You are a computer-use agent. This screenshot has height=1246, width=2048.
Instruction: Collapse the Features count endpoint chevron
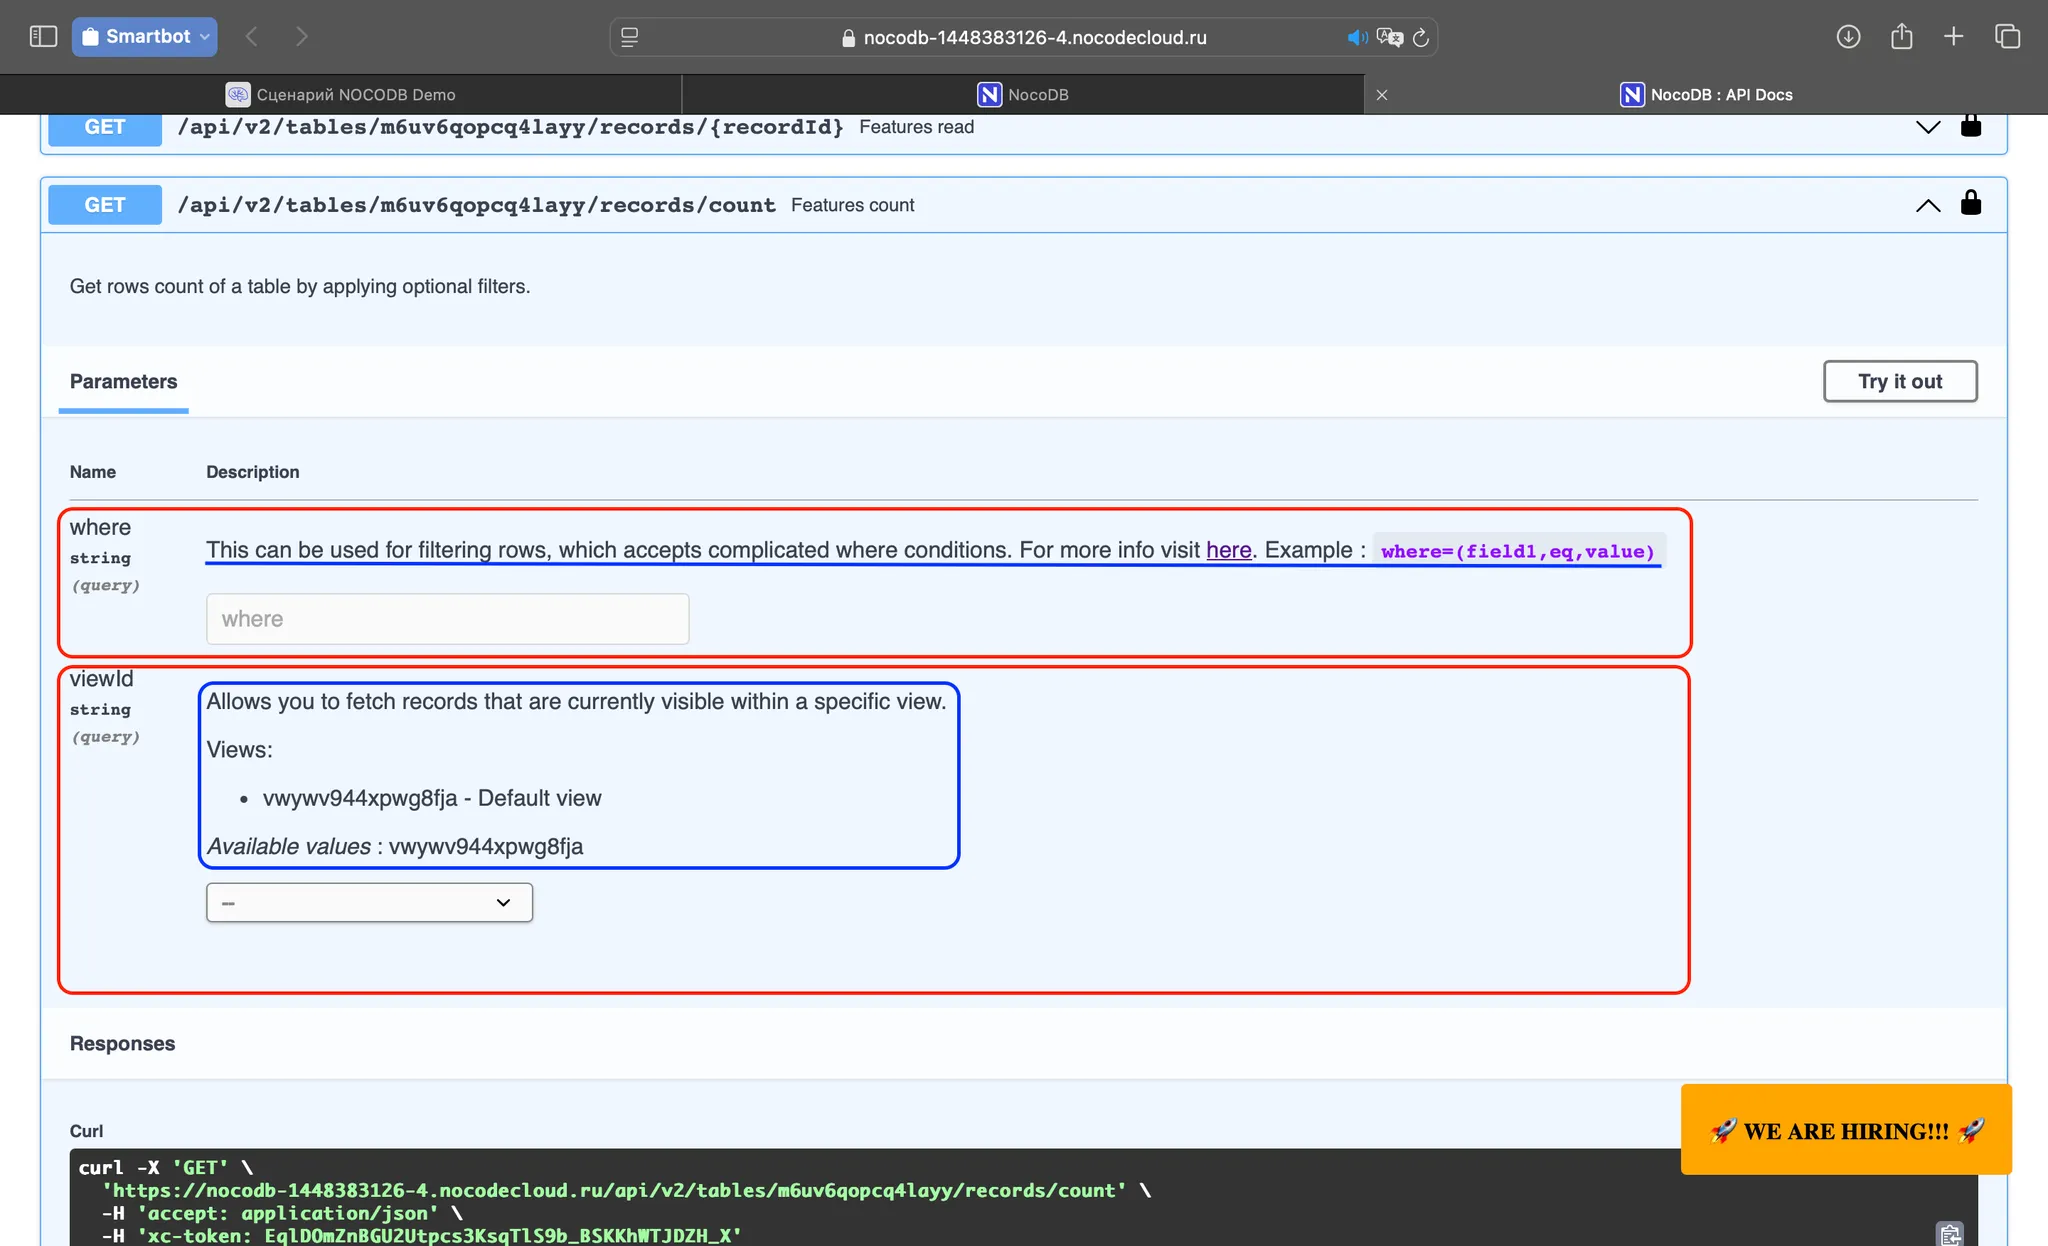click(x=1928, y=205)
